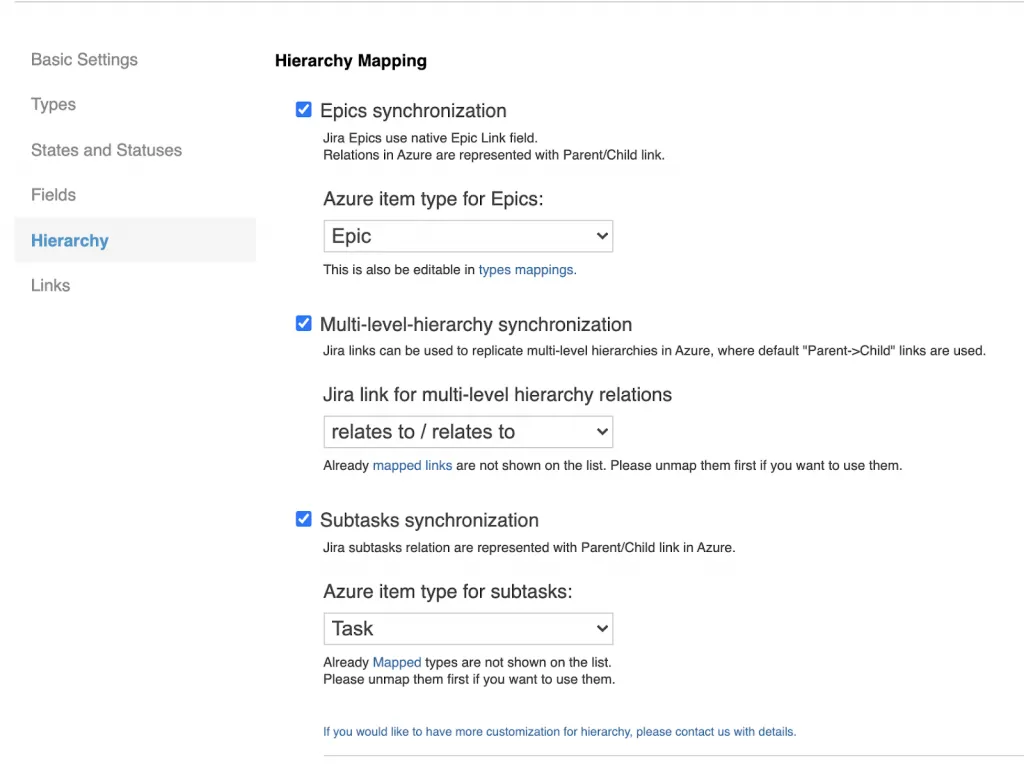Open the 'mapped links' hyperlink
Screen dimensions: 1024x778
[412, 466]
